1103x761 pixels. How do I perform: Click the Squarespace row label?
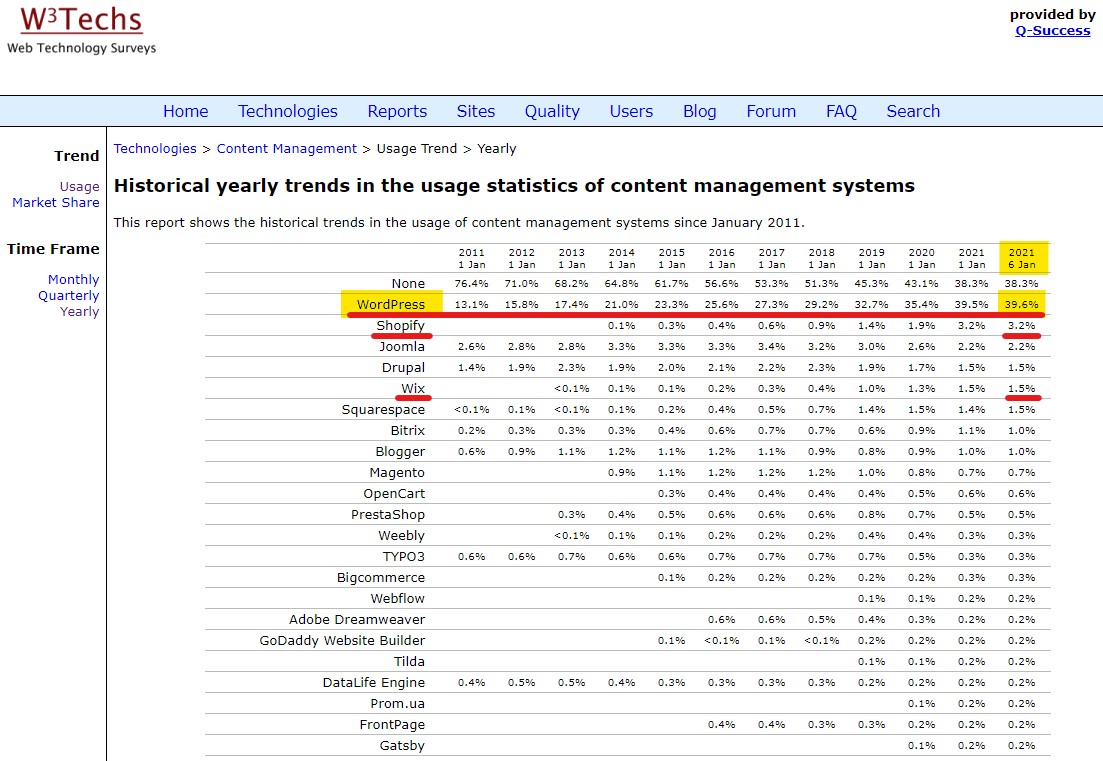[x=383, y=409]
